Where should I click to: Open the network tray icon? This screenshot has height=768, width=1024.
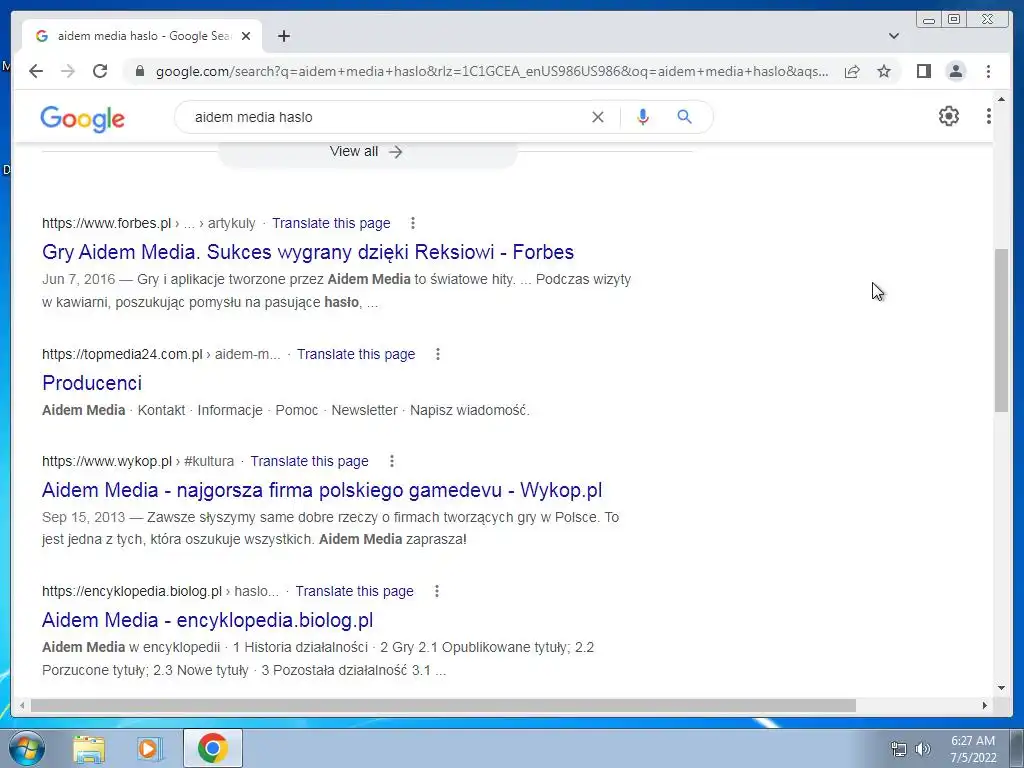coord(899,749)
